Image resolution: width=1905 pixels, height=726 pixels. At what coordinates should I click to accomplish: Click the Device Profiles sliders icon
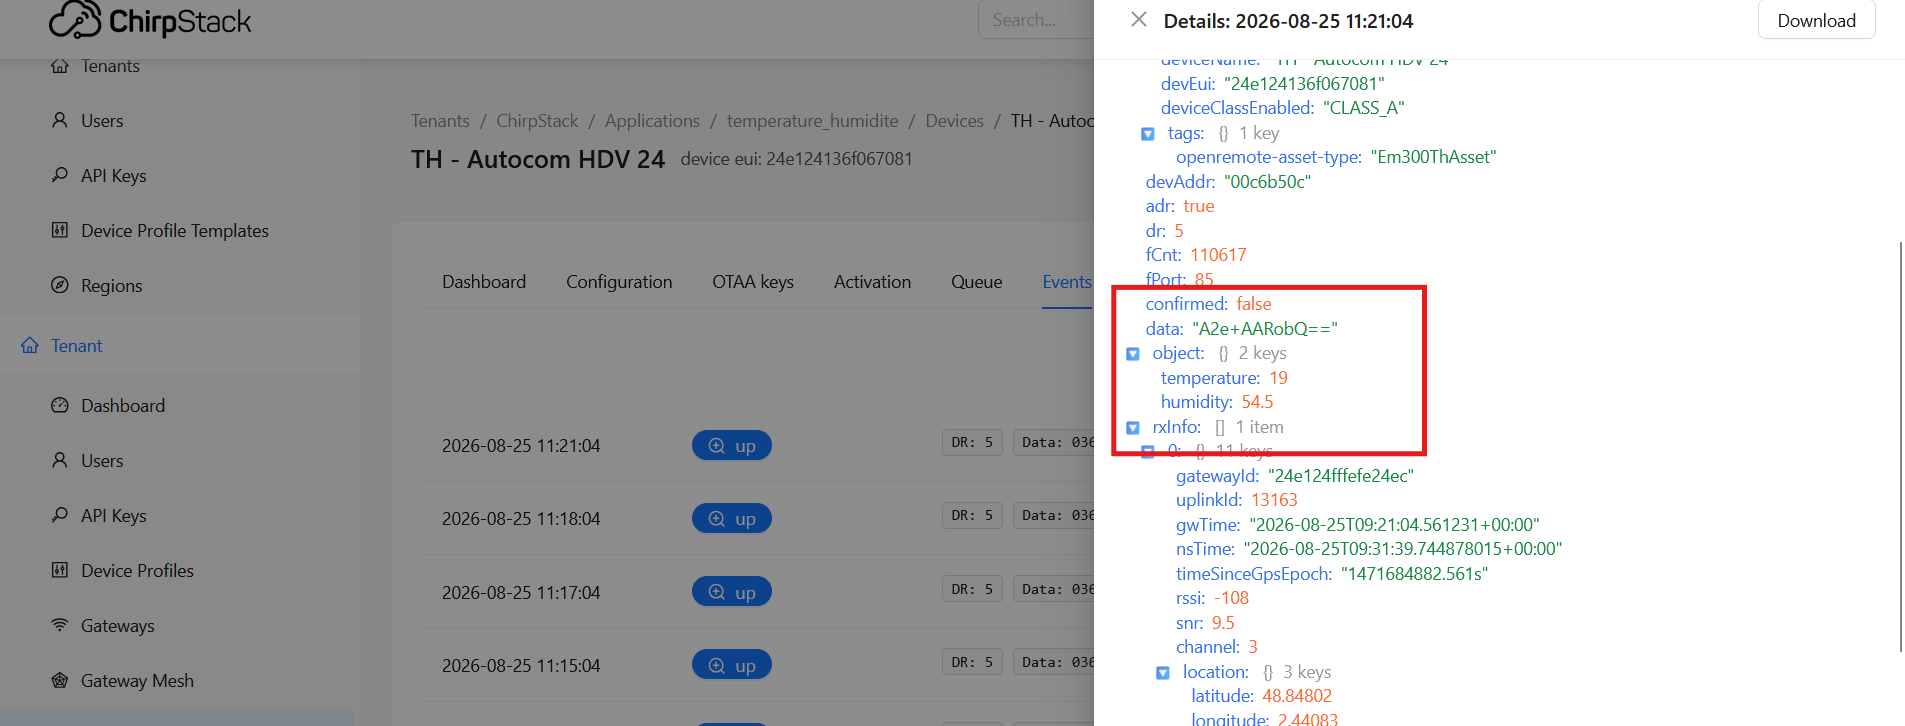click(x=60, y=570)
